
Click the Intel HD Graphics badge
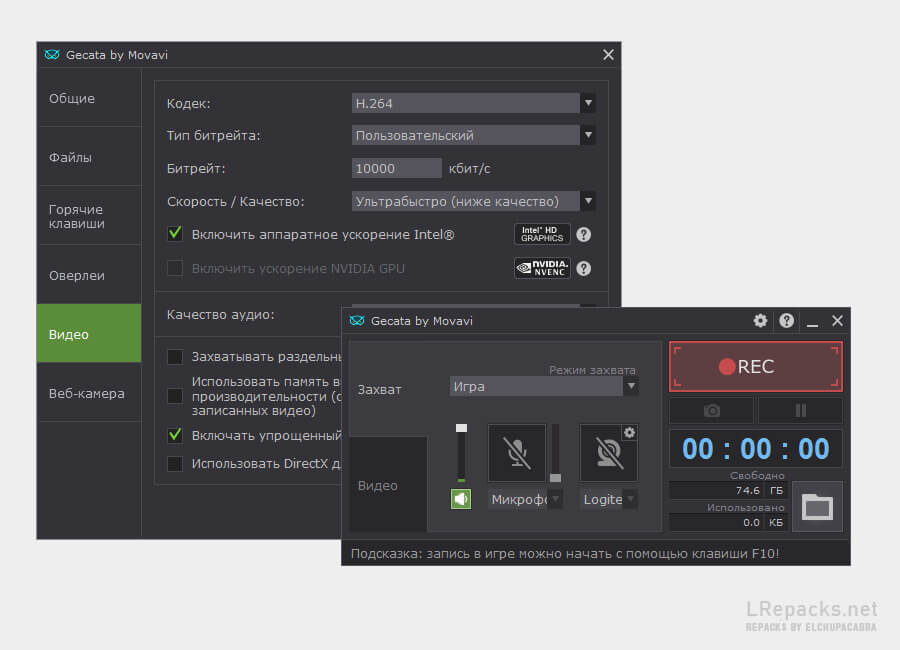542,234
